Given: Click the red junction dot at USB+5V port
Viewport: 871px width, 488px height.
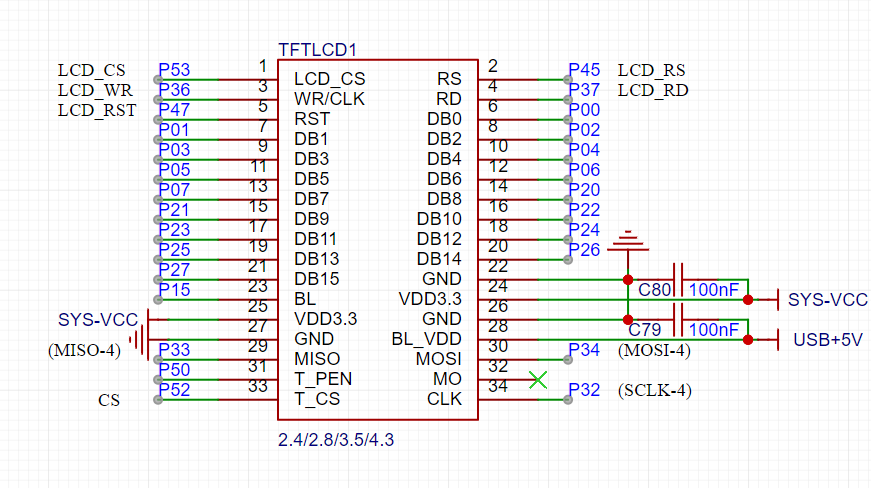Looking at the screenshot, I should click(748, 340).
